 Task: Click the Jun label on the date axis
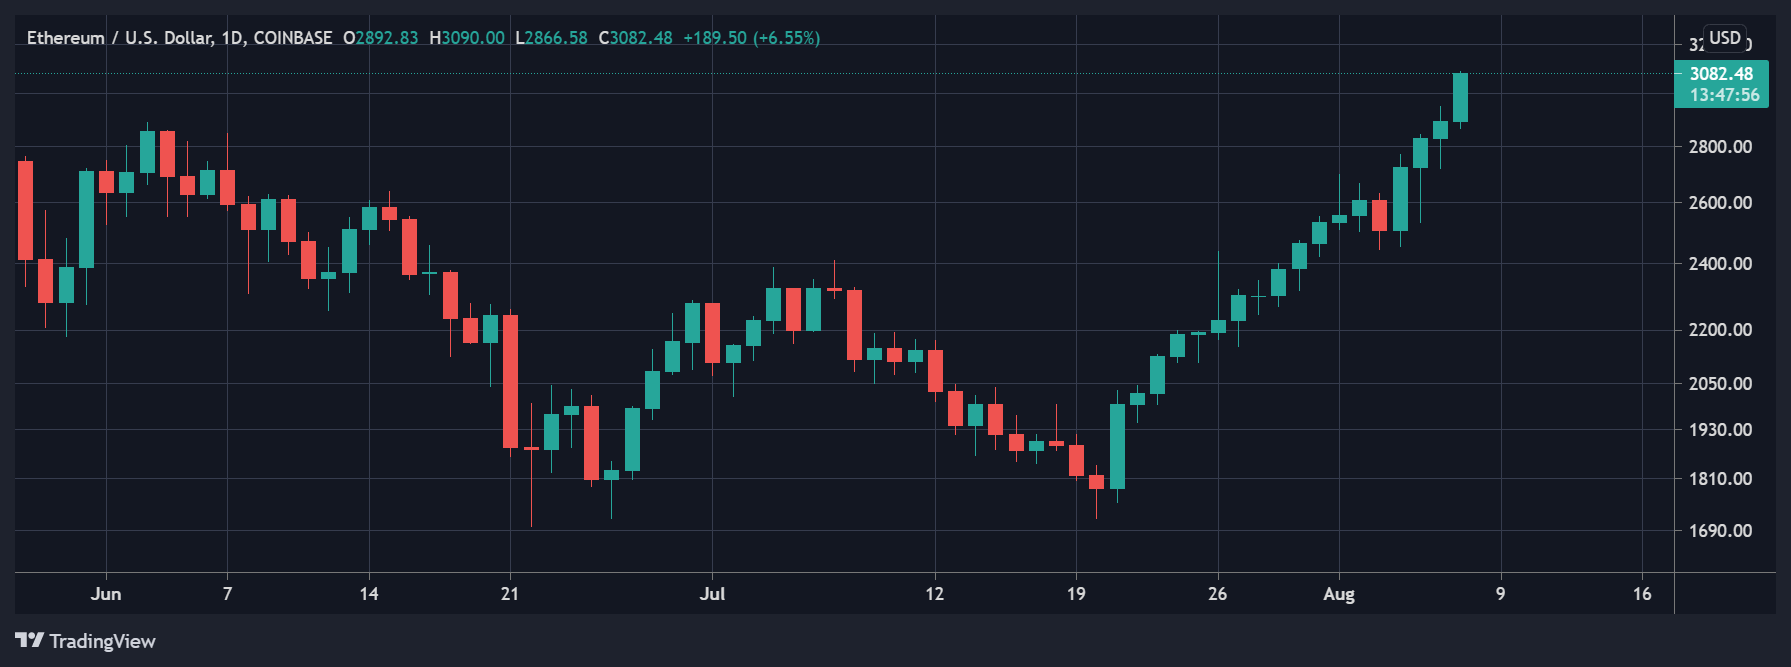(106, 594)
